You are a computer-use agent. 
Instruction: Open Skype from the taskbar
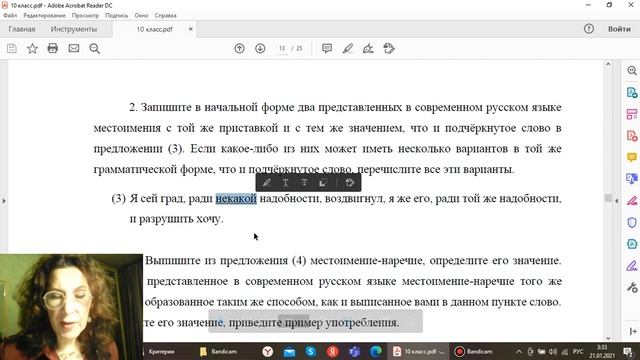[311, 351]
